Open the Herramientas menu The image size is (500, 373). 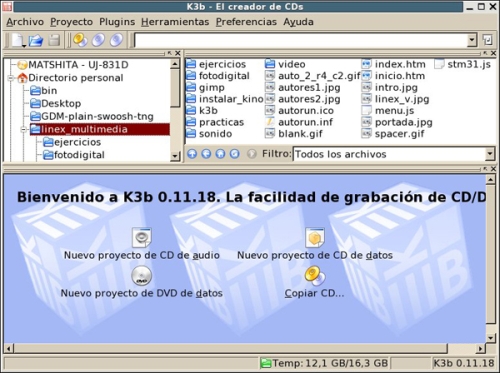coord(175,22)
